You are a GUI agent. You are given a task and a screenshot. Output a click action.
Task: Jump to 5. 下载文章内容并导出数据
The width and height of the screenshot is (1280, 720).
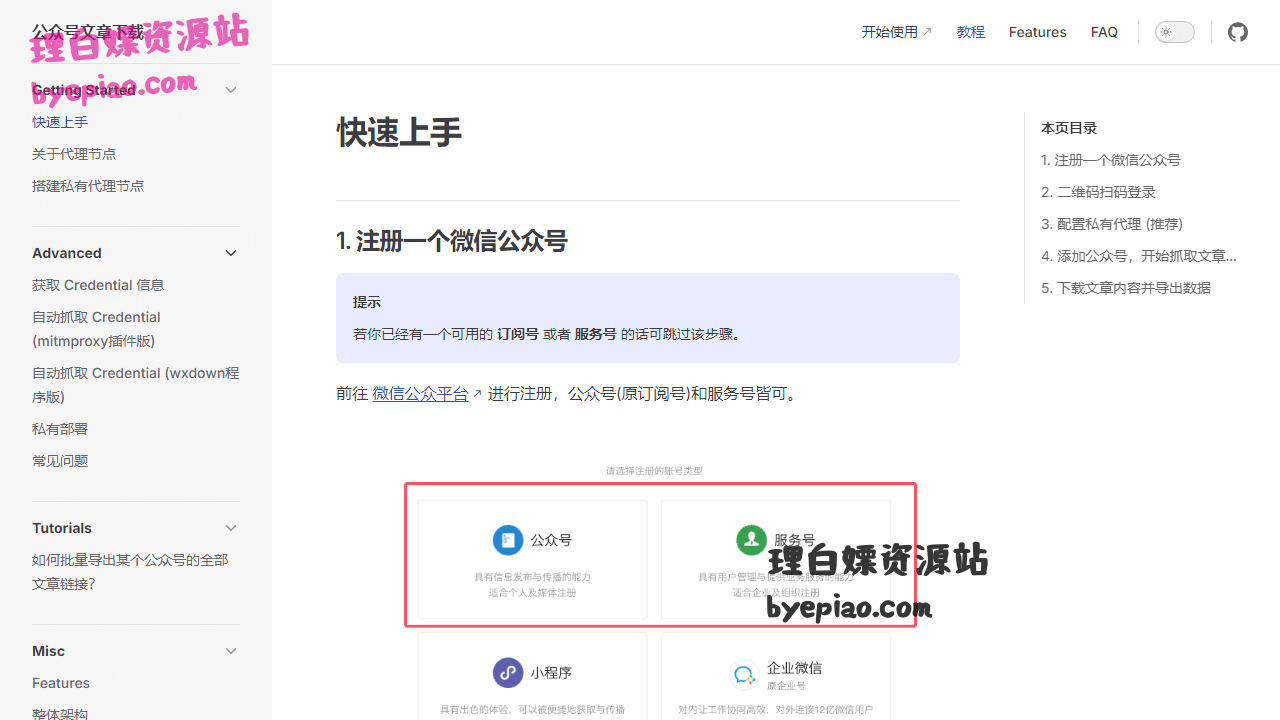1126,288
